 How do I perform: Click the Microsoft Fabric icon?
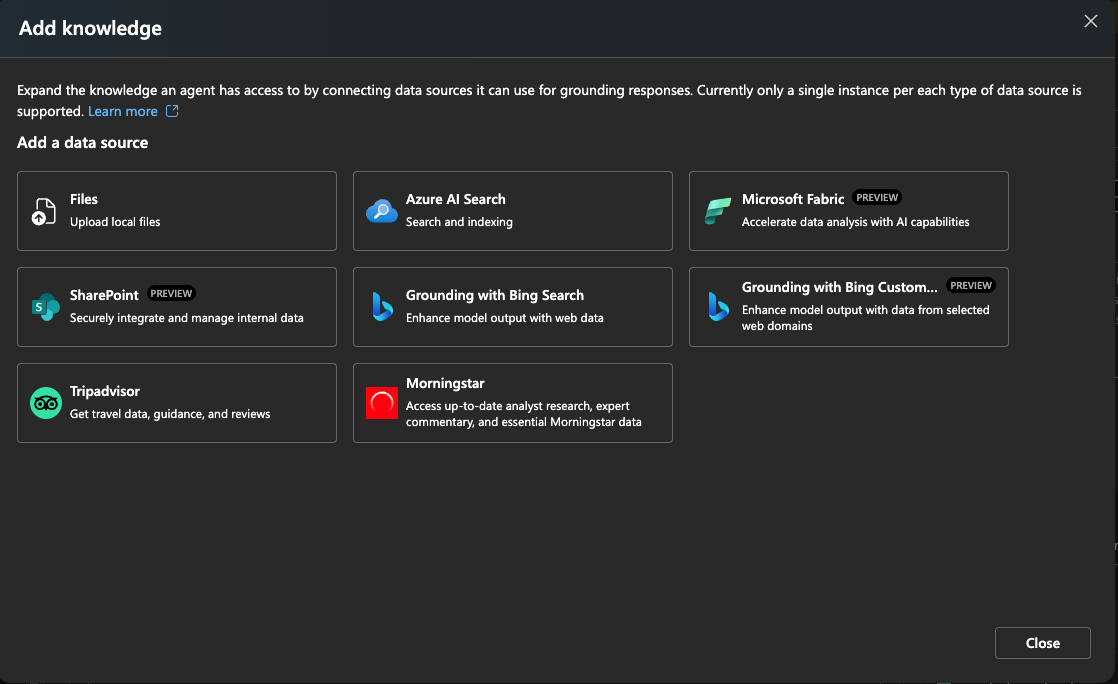click(717, 210)
